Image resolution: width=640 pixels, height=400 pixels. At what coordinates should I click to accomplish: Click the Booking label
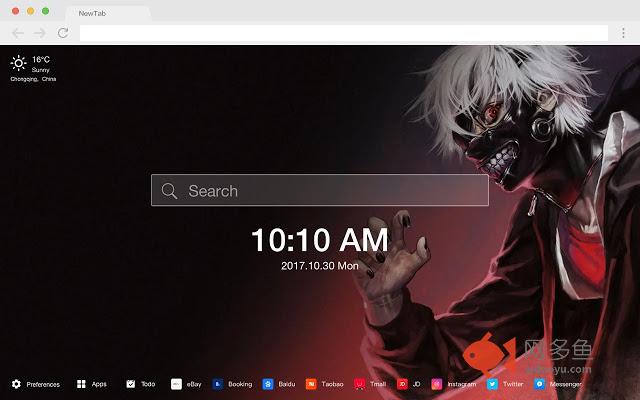240,384
